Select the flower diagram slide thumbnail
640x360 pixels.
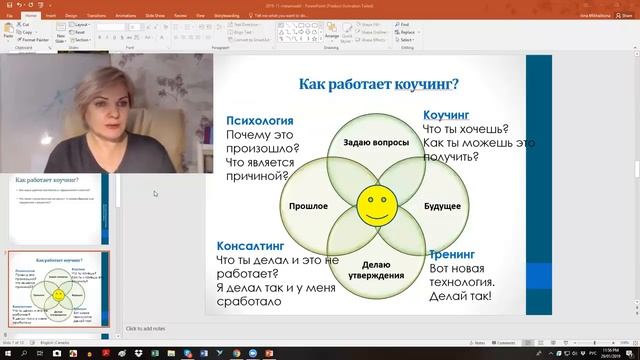(x=59, y=289)
